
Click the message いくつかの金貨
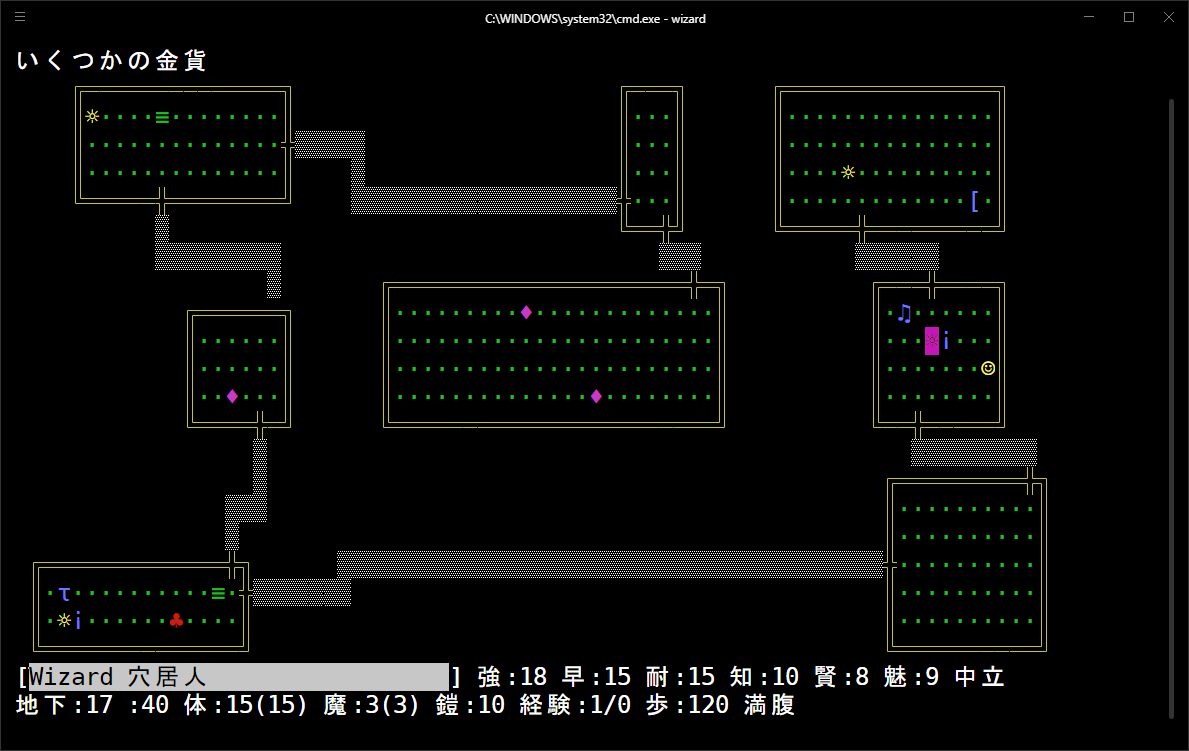click(111, 61)
